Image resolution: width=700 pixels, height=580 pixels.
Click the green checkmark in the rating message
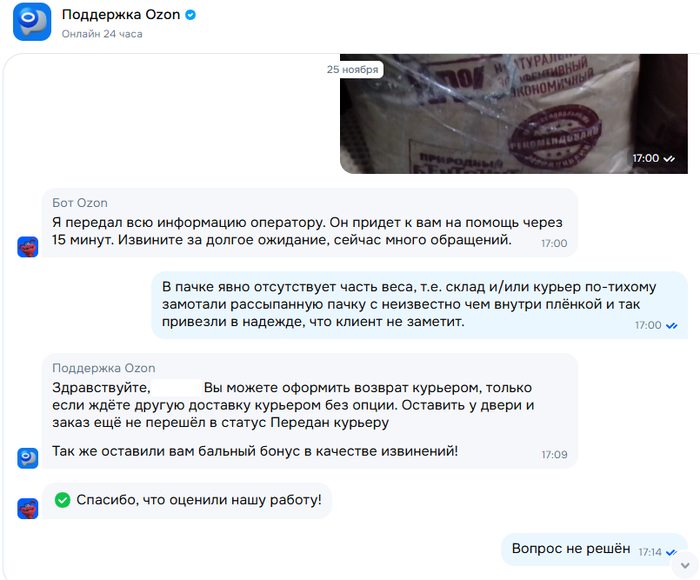point(62,500)
